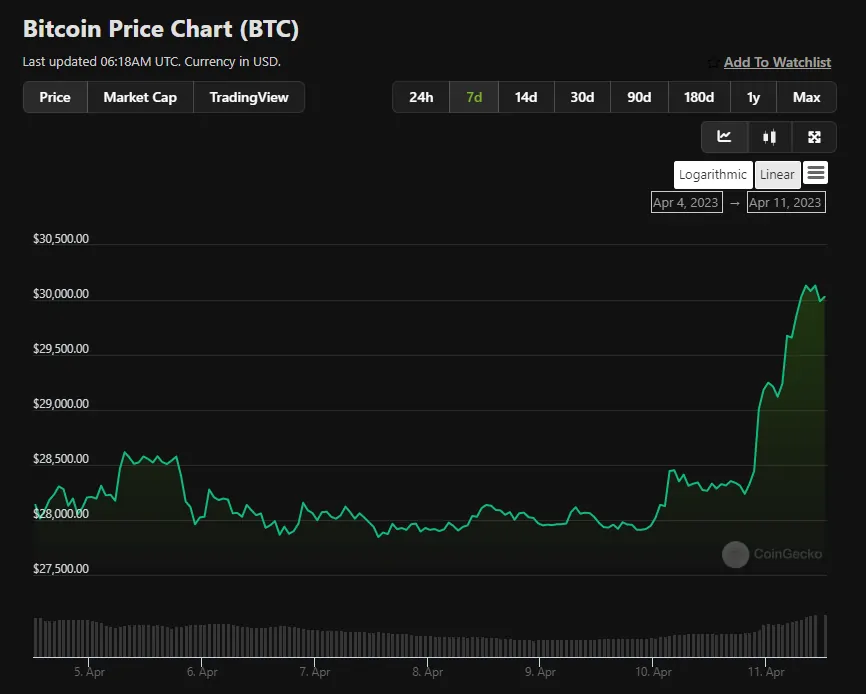866x694 pixels.
Task: Open the Price tab
Action: pos(55,97)
